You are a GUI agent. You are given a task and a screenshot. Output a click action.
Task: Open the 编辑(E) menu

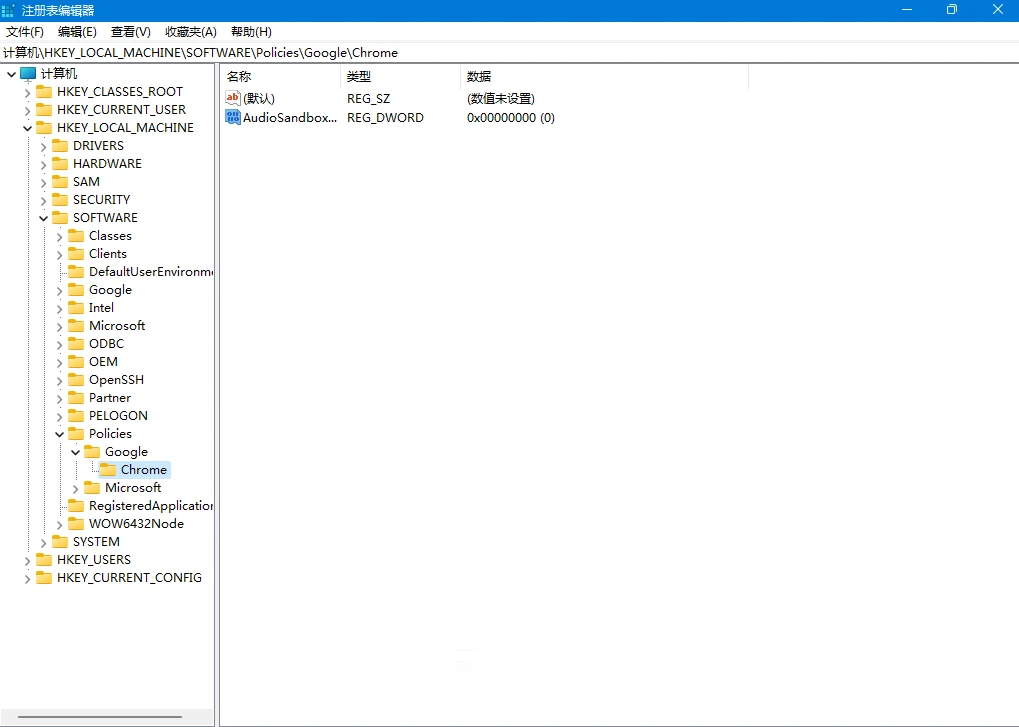(77, 32)
